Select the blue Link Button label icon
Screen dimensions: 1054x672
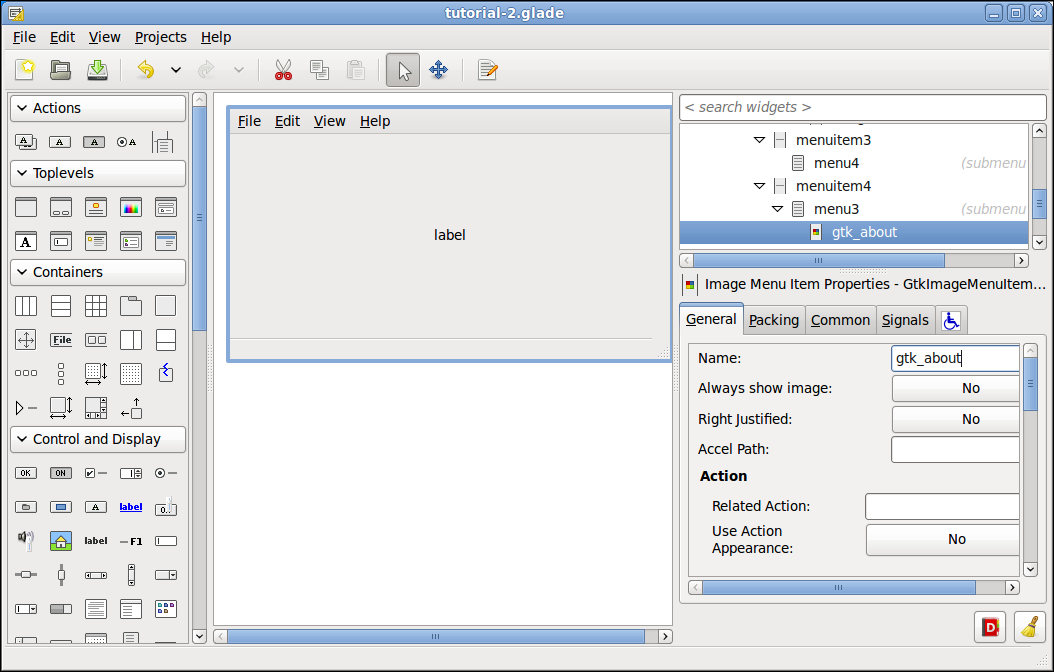click(130, 507)
